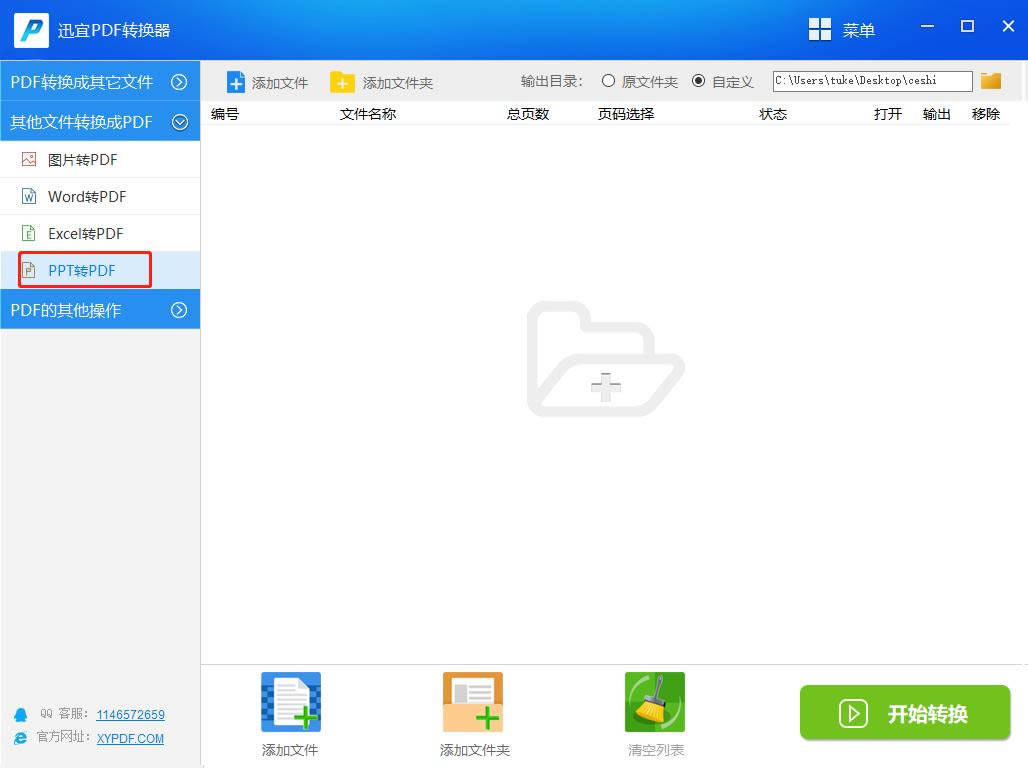Open the PDF的其他操作 category
Viewport: 1028px width, 768px height.
coord(100,310)
